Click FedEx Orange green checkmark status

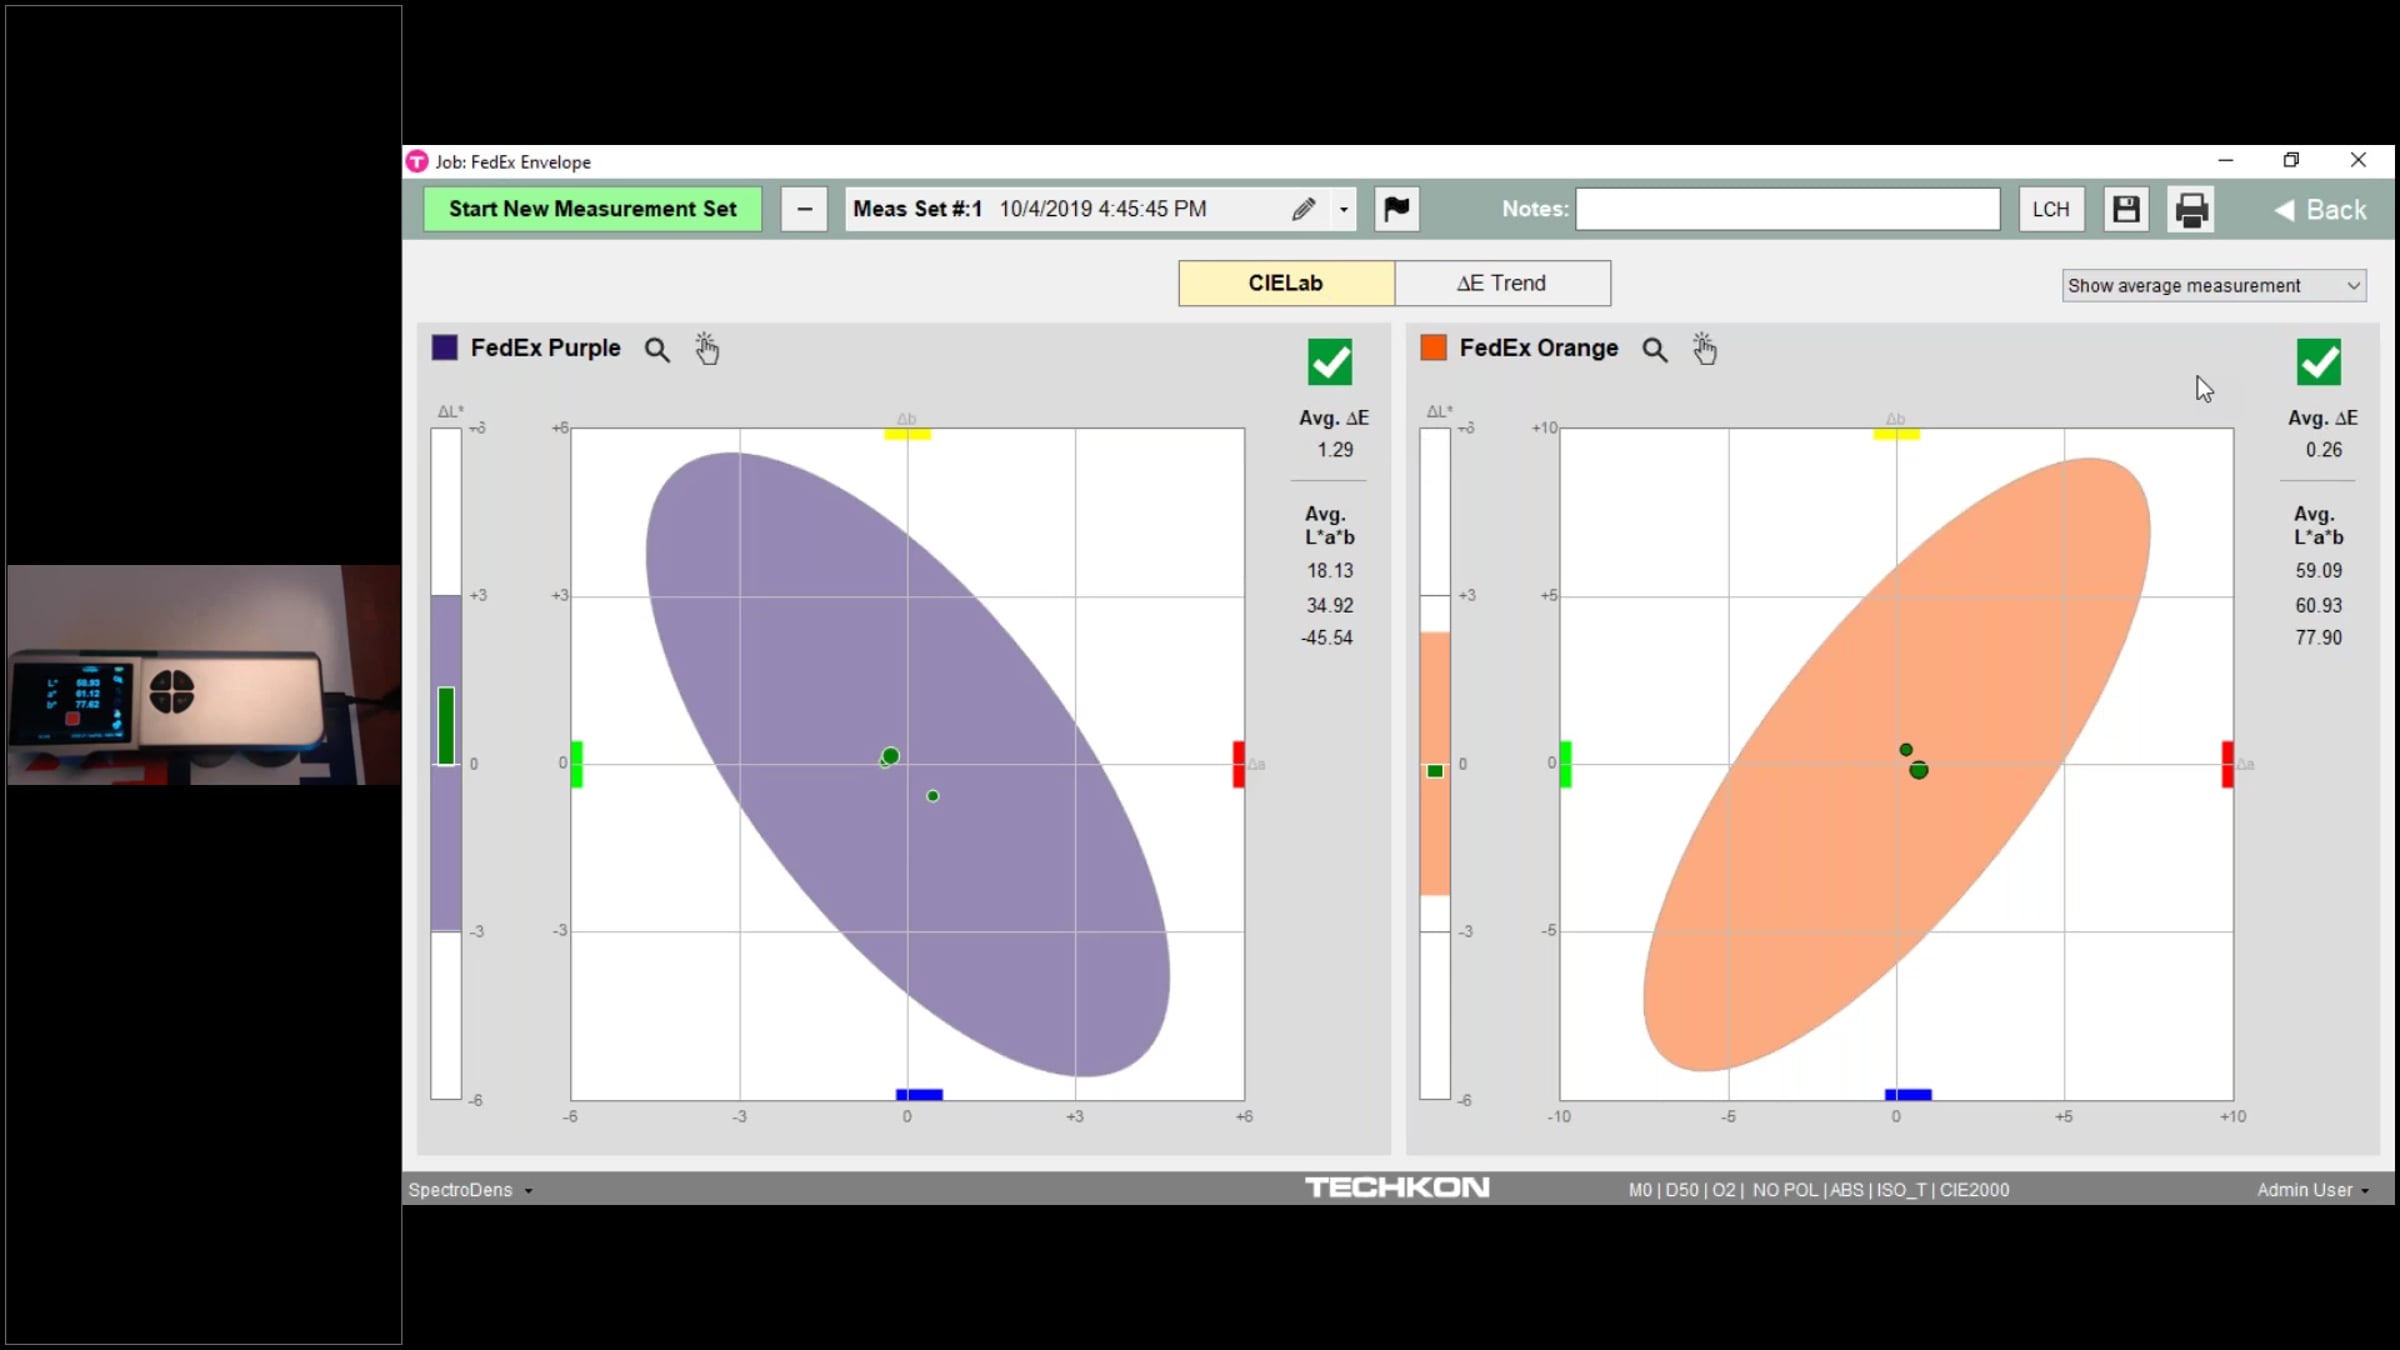pos(2318,362)
